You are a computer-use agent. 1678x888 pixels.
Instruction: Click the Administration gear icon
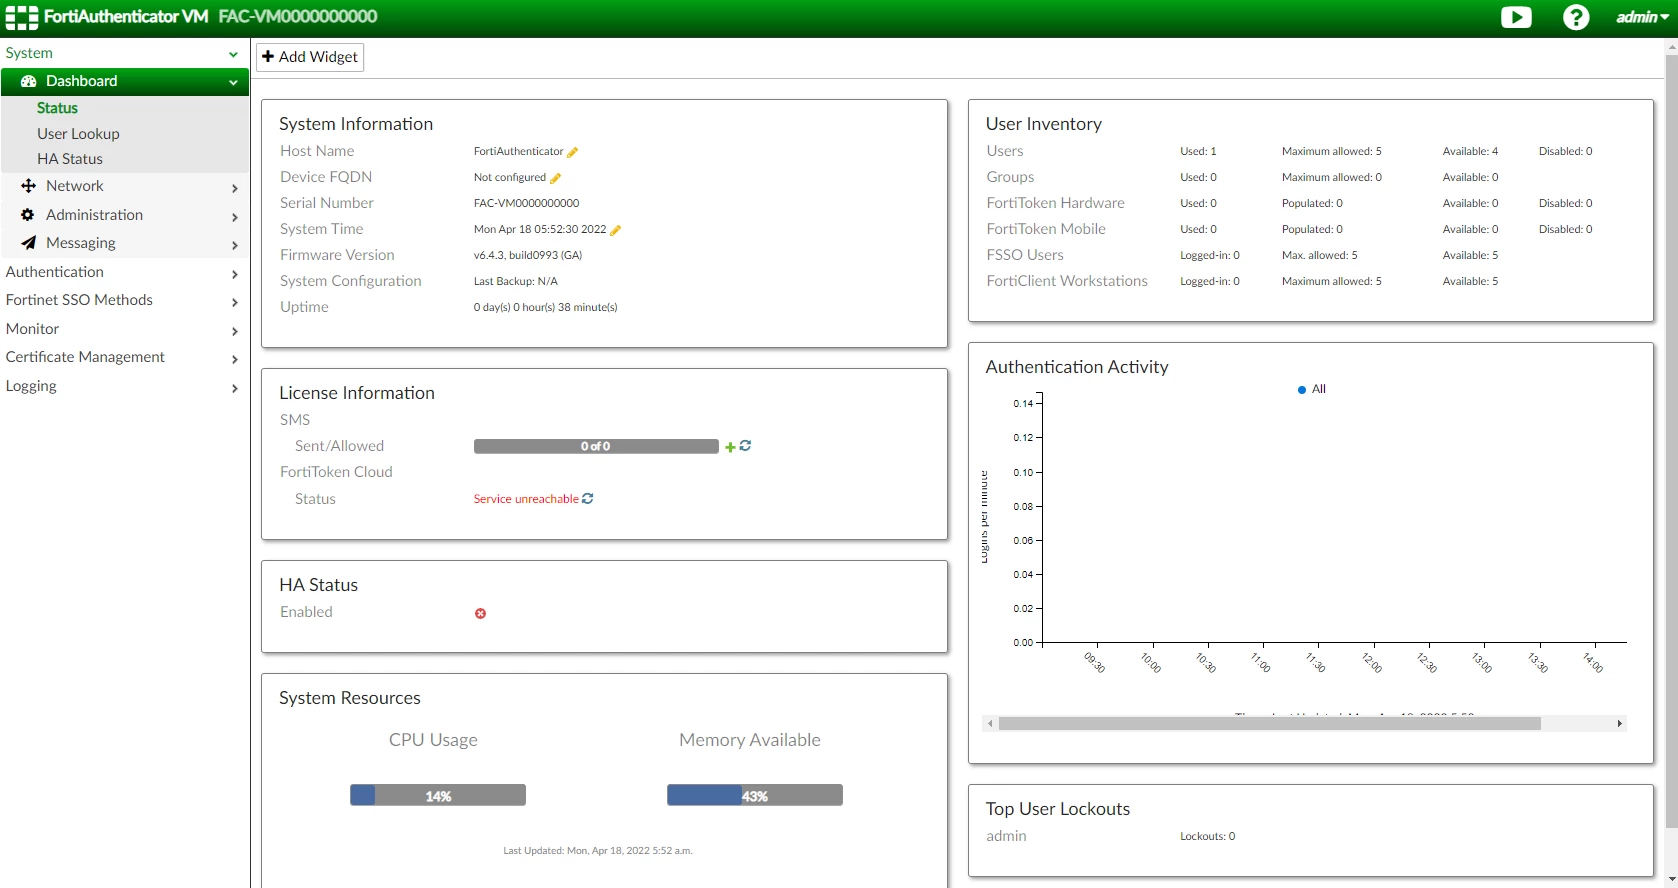[x=28, y=215]
